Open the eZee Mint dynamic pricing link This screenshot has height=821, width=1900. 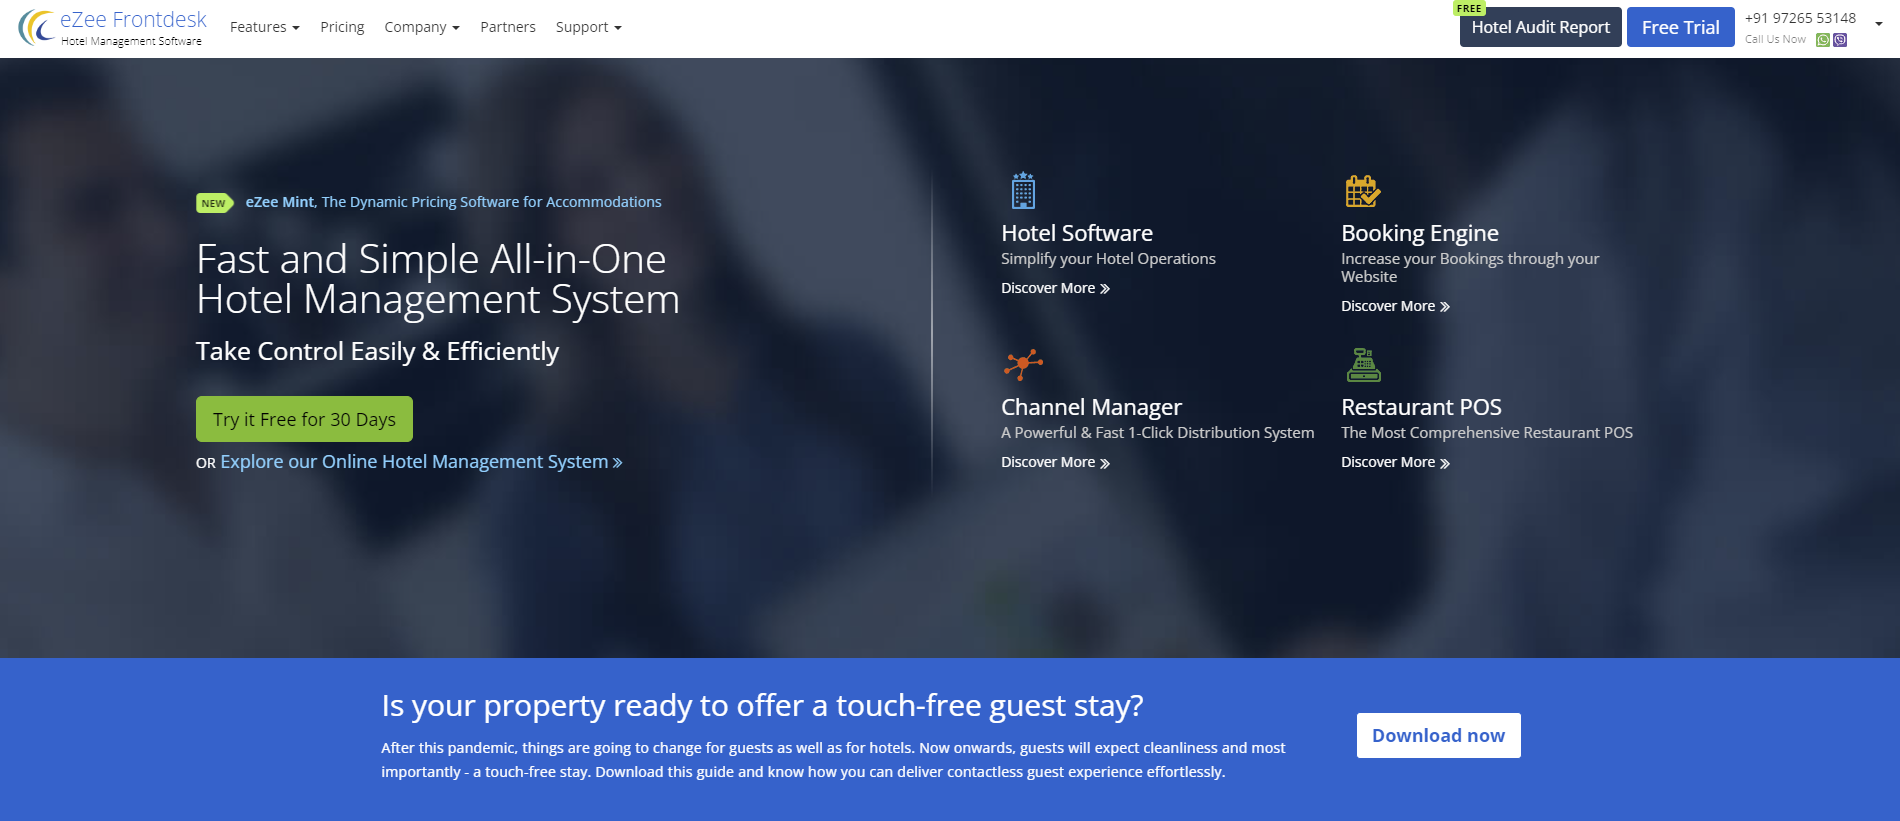453,202
